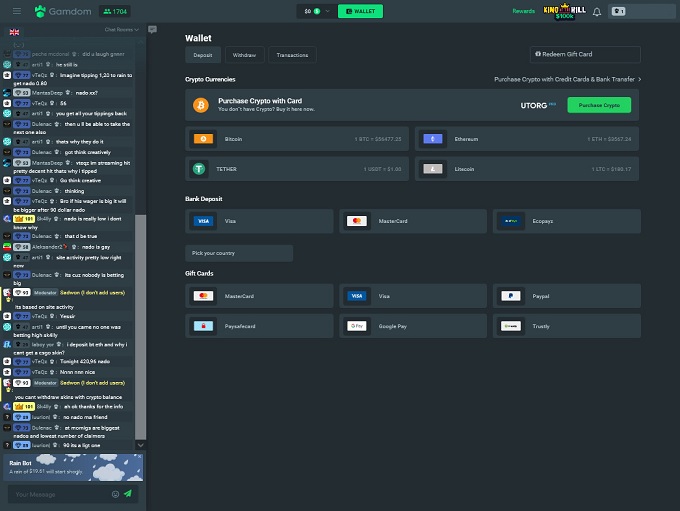
Task: Open the user profile badge
Action: tap(618, 11)
